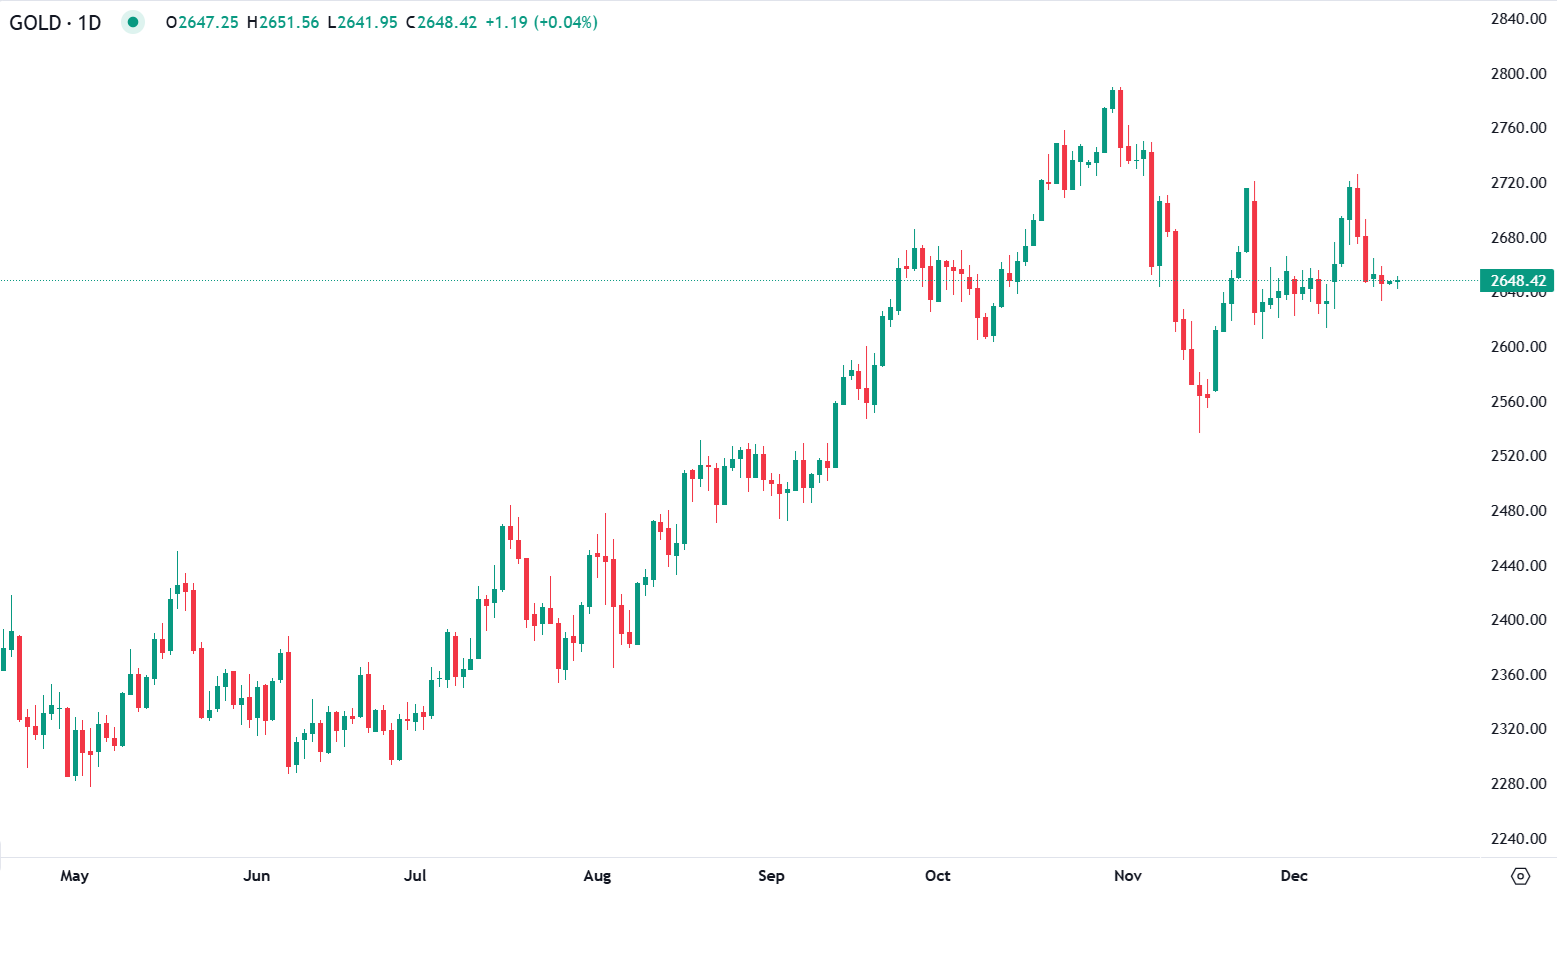Click the Oct label on time axis
This screenshot has width=1557, height=962.
coord(937,876)
